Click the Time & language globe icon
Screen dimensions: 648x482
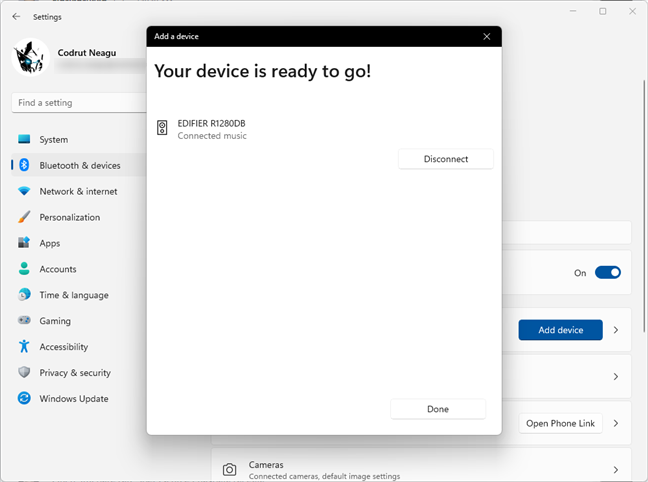24,295
